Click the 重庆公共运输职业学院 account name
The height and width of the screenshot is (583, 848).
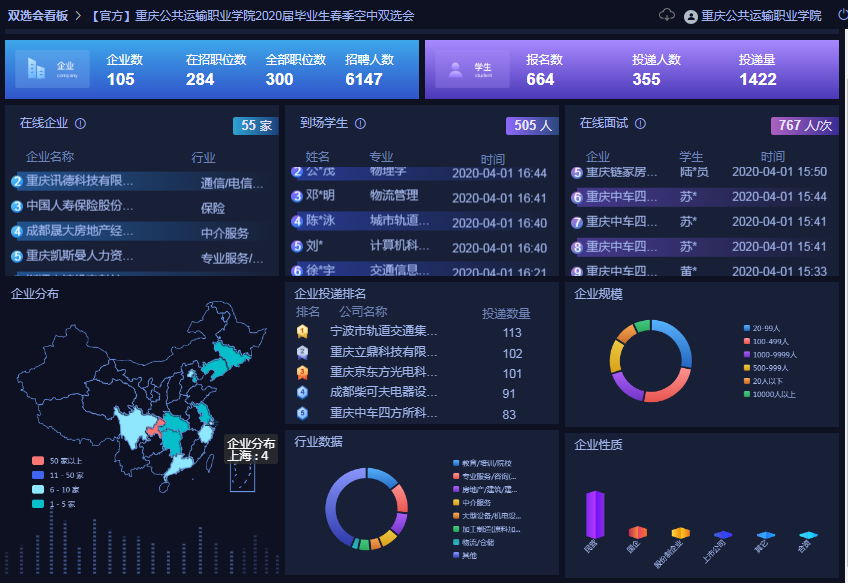(x=761, y=16)
